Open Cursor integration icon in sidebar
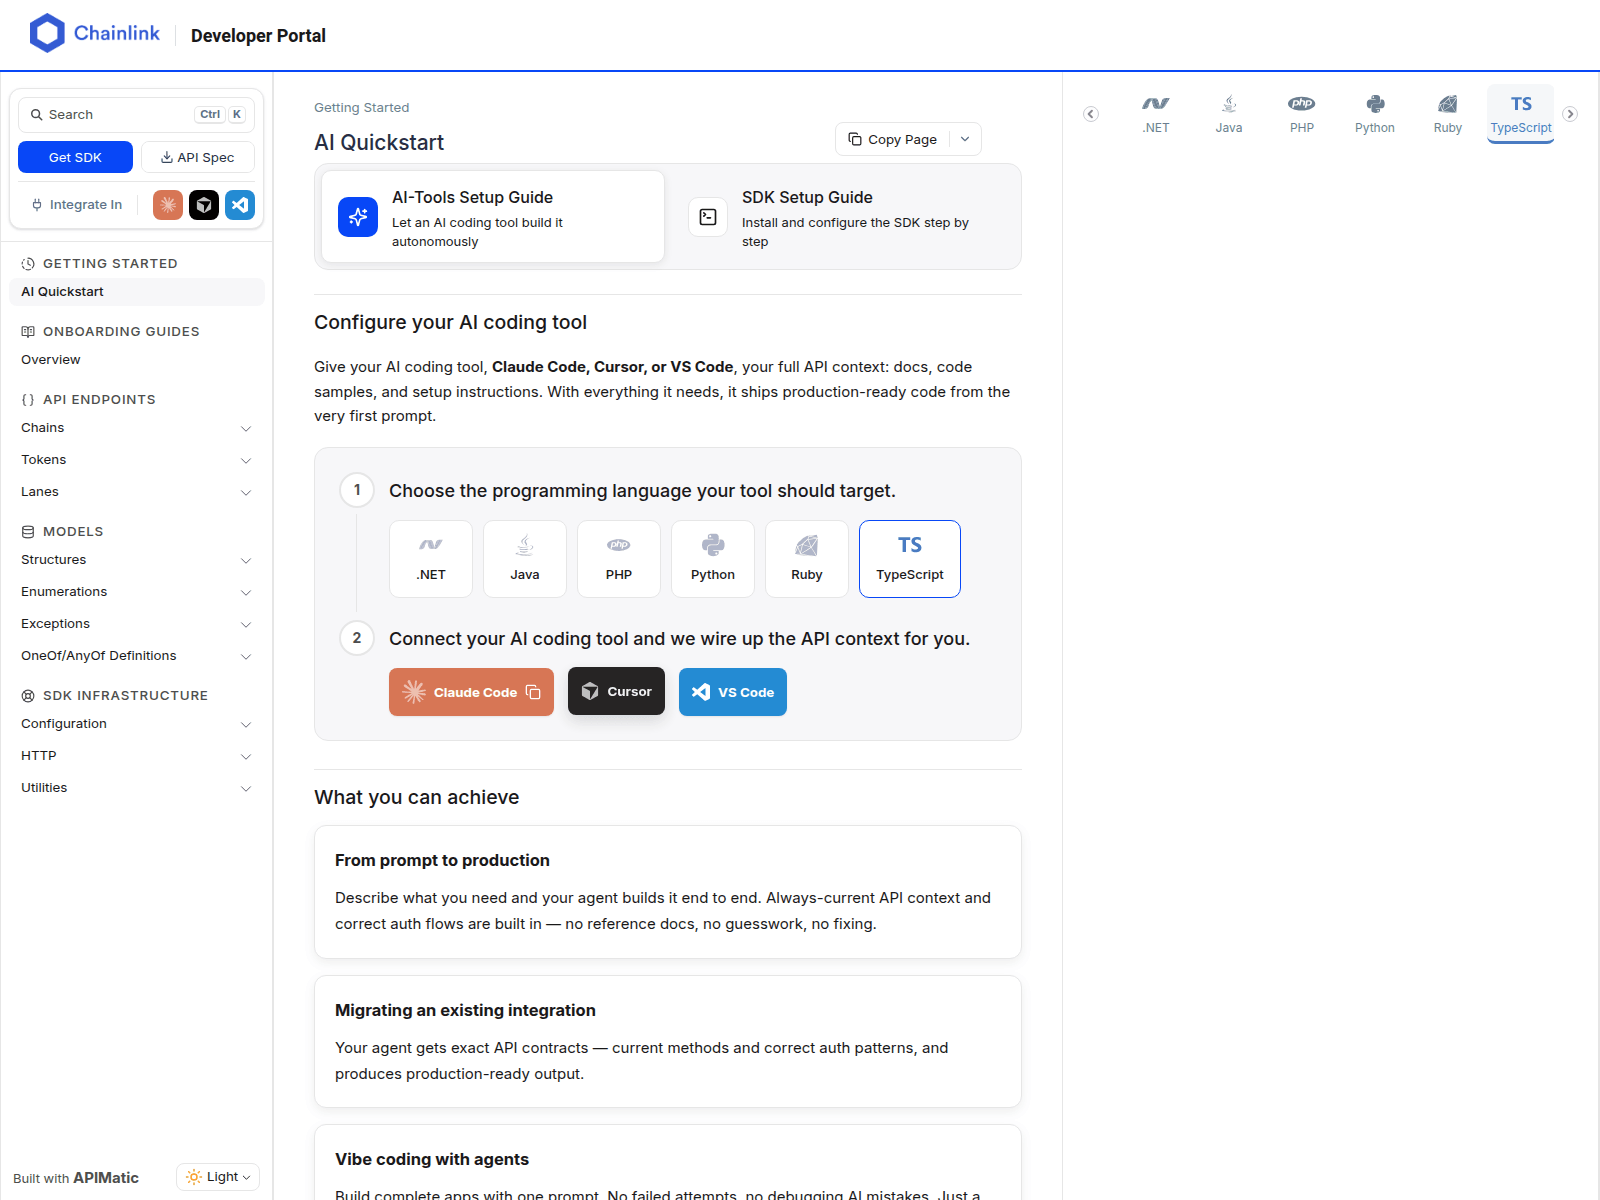Screen dimensions: 1600x1200 (204, 205)
